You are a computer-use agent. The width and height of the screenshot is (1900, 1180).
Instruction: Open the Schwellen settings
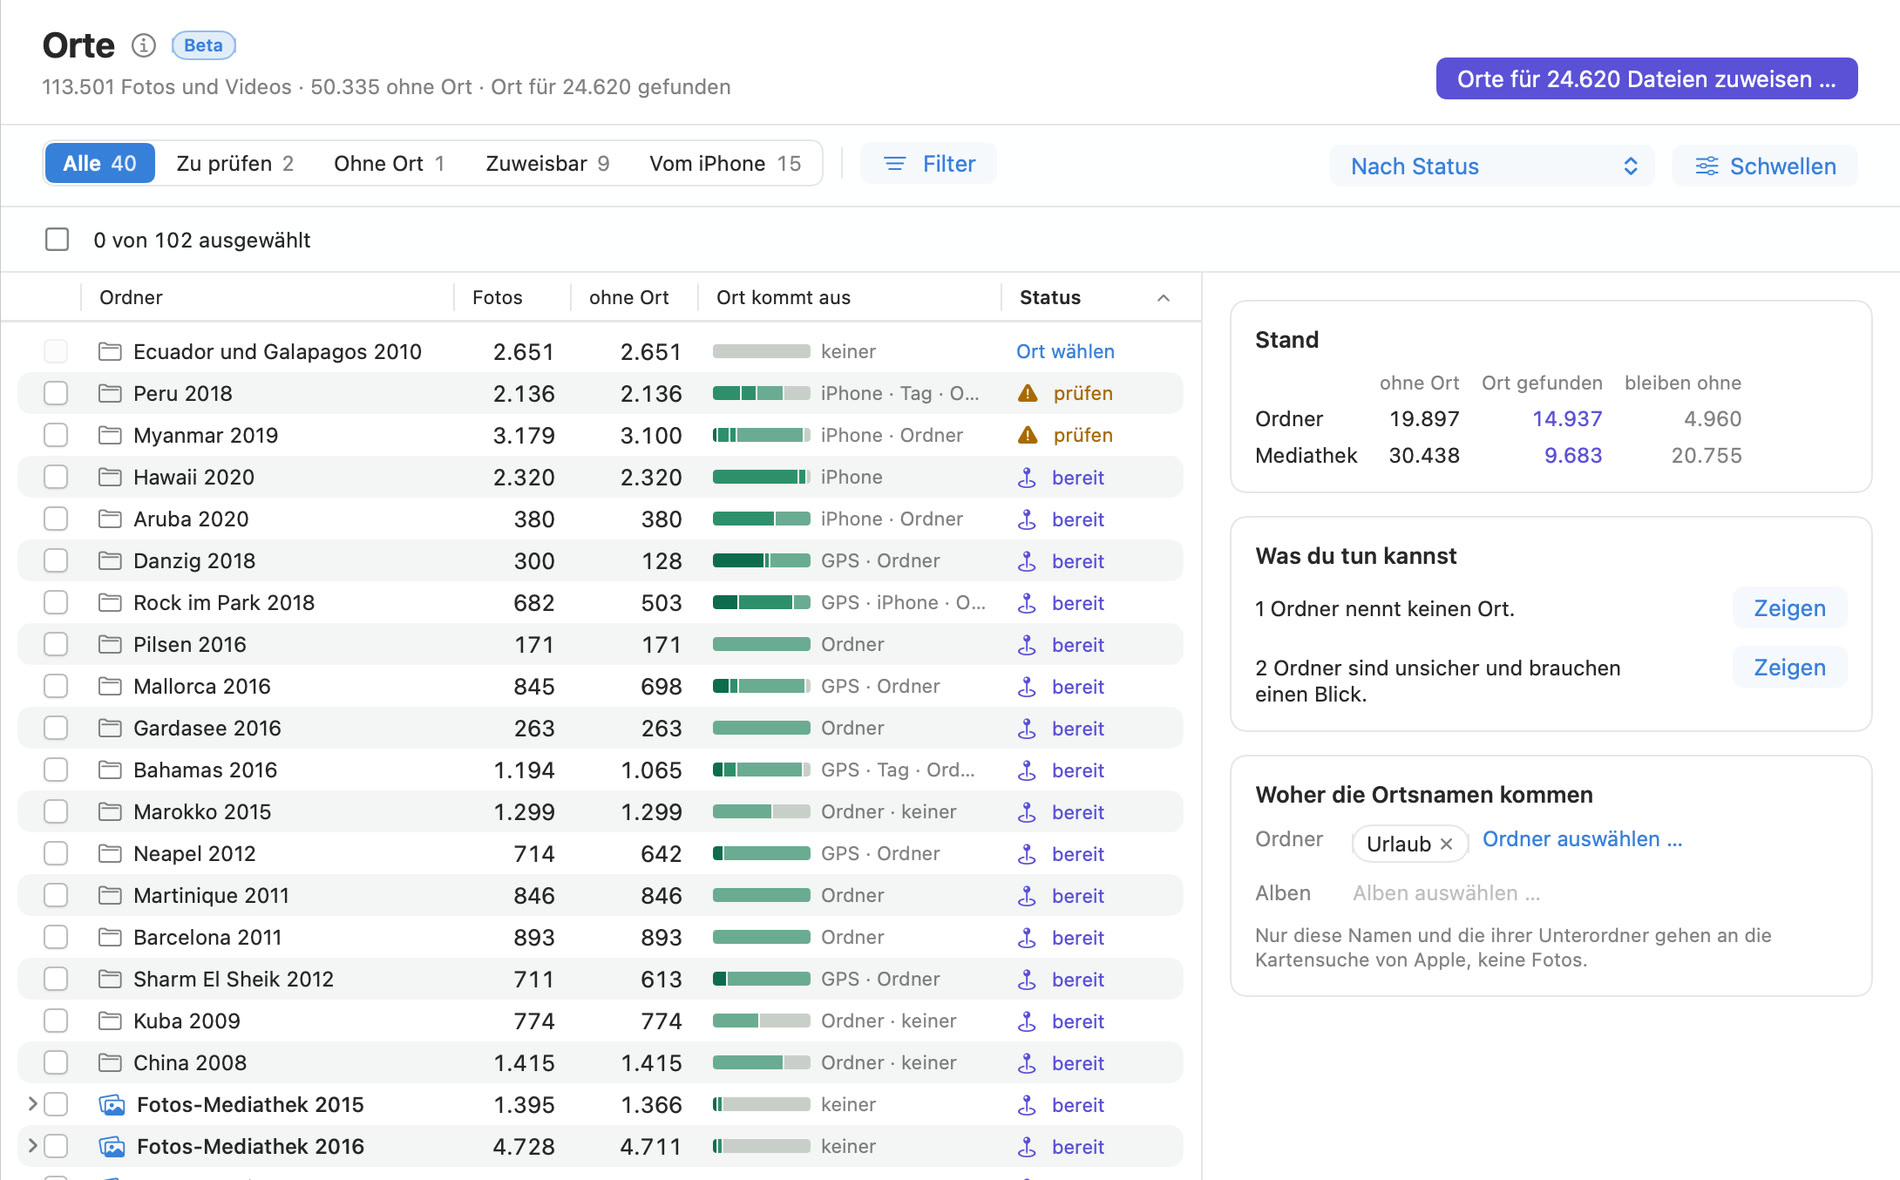point(1765,166)
